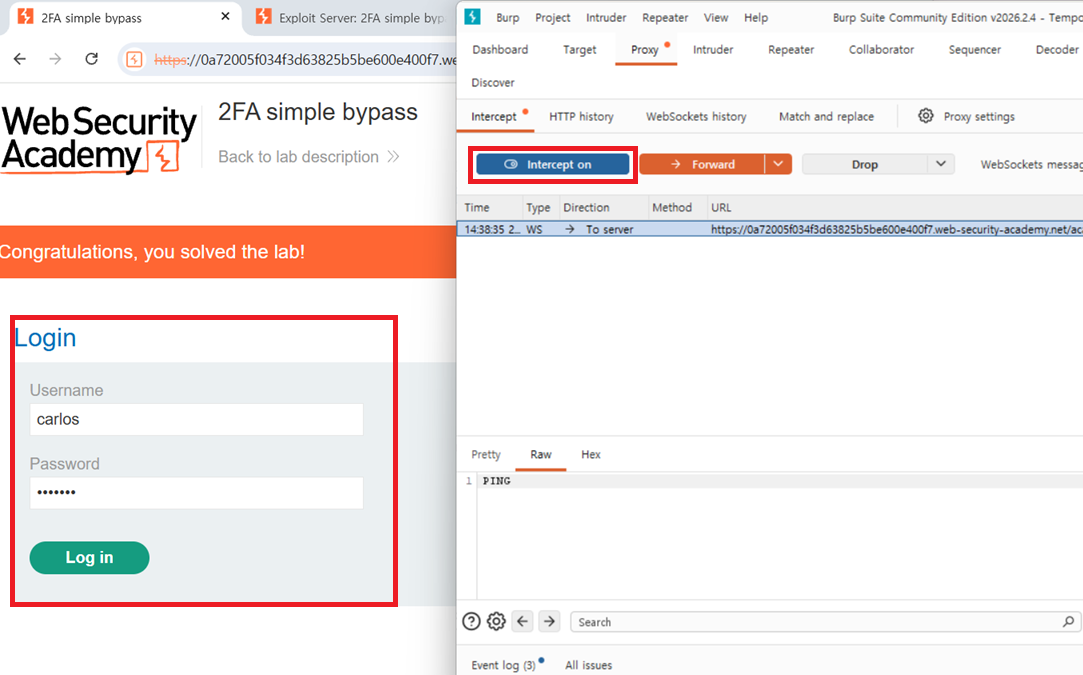Open help icon in message editor
This screenshot has height=675, width=1083.
(x=471, y=622)
